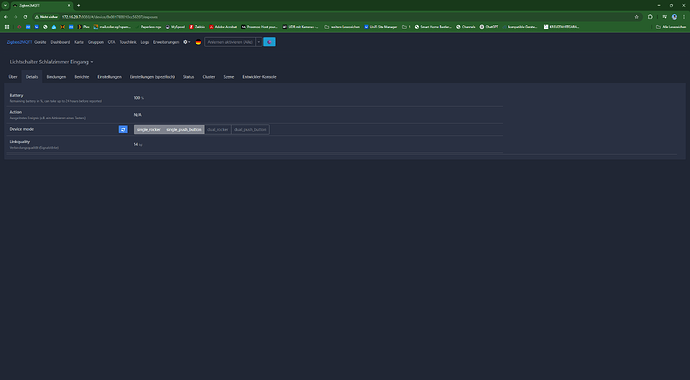Open the new tab plus button
The width and height of the screenshot is (690, 380).
[78, 5]
